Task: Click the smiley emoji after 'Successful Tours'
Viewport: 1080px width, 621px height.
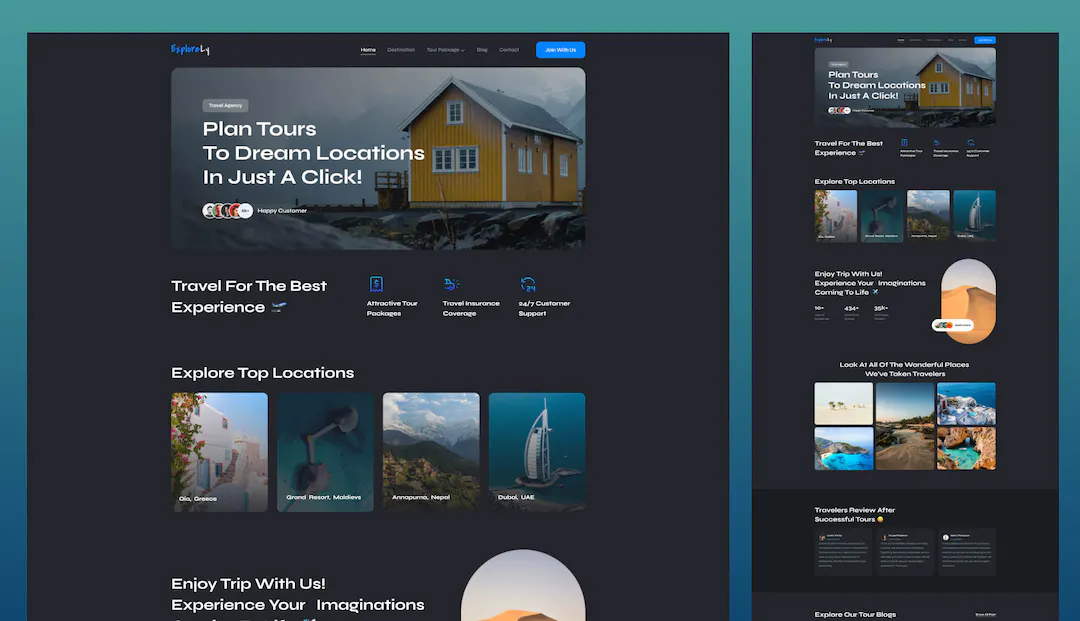Action: click(x=880, y=520)
